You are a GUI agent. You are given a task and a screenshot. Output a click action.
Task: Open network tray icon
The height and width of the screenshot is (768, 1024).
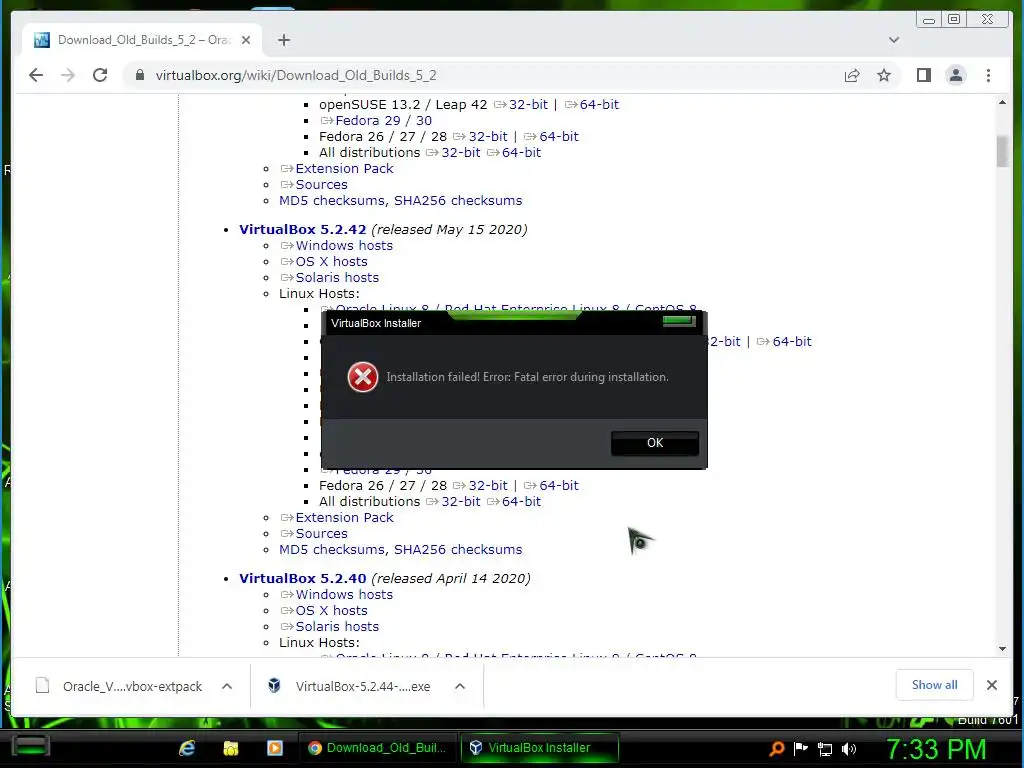click(x=825, y=749)
